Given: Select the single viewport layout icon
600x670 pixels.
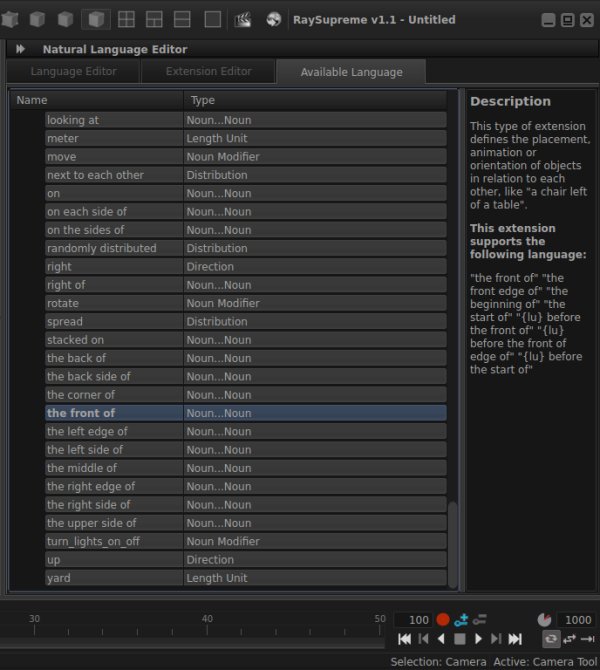Looking at the screenshot, I should click(x=213, y=19).
